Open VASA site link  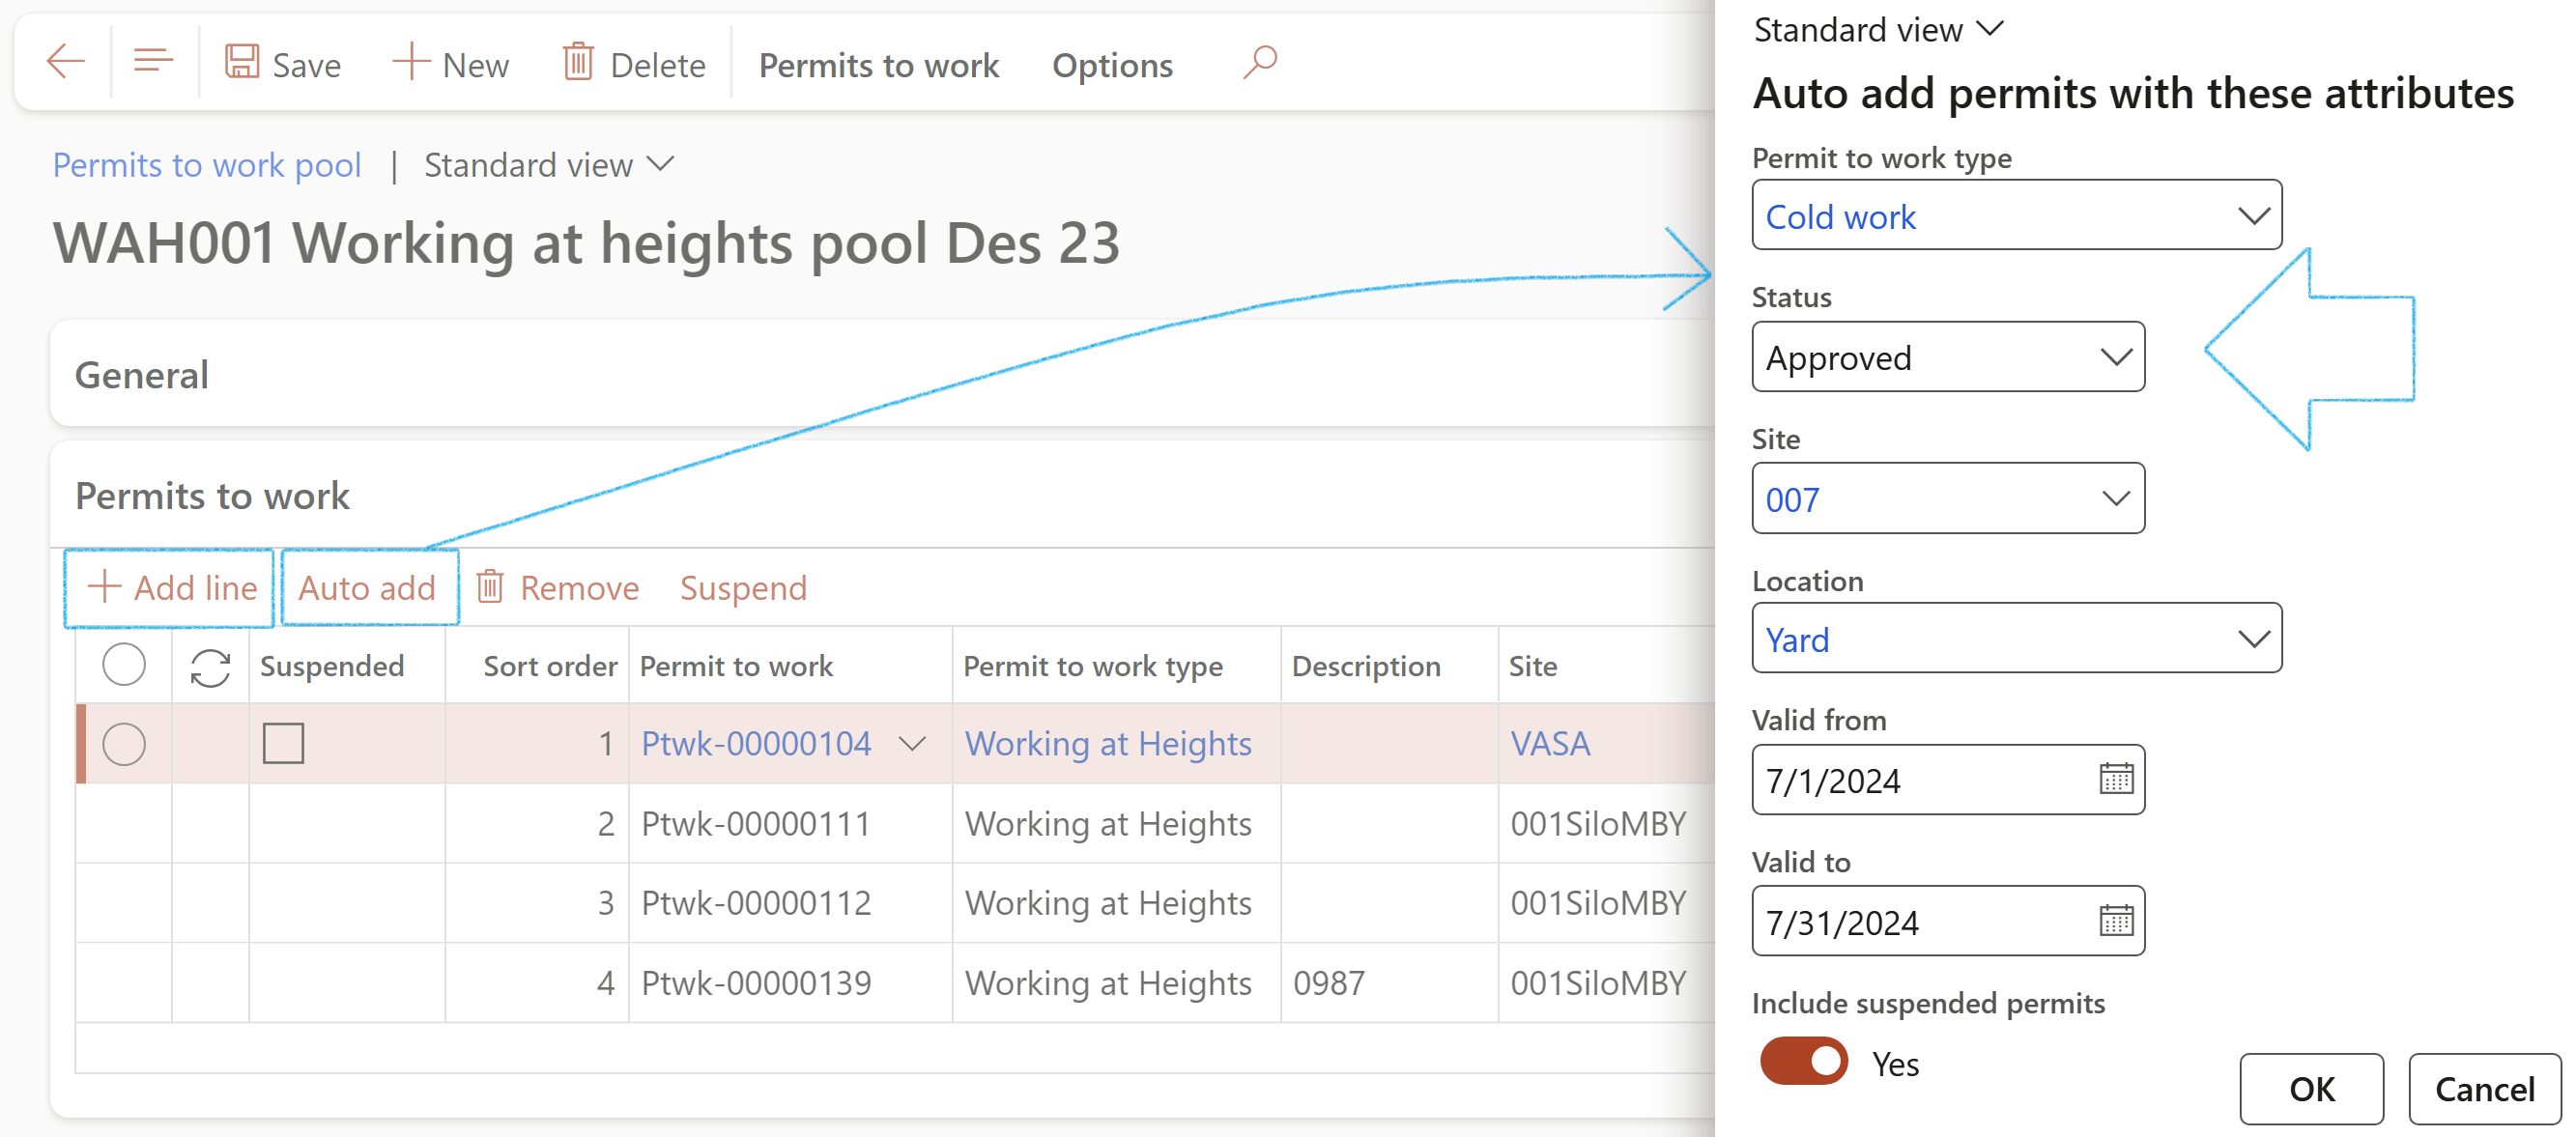(1550, 744)
